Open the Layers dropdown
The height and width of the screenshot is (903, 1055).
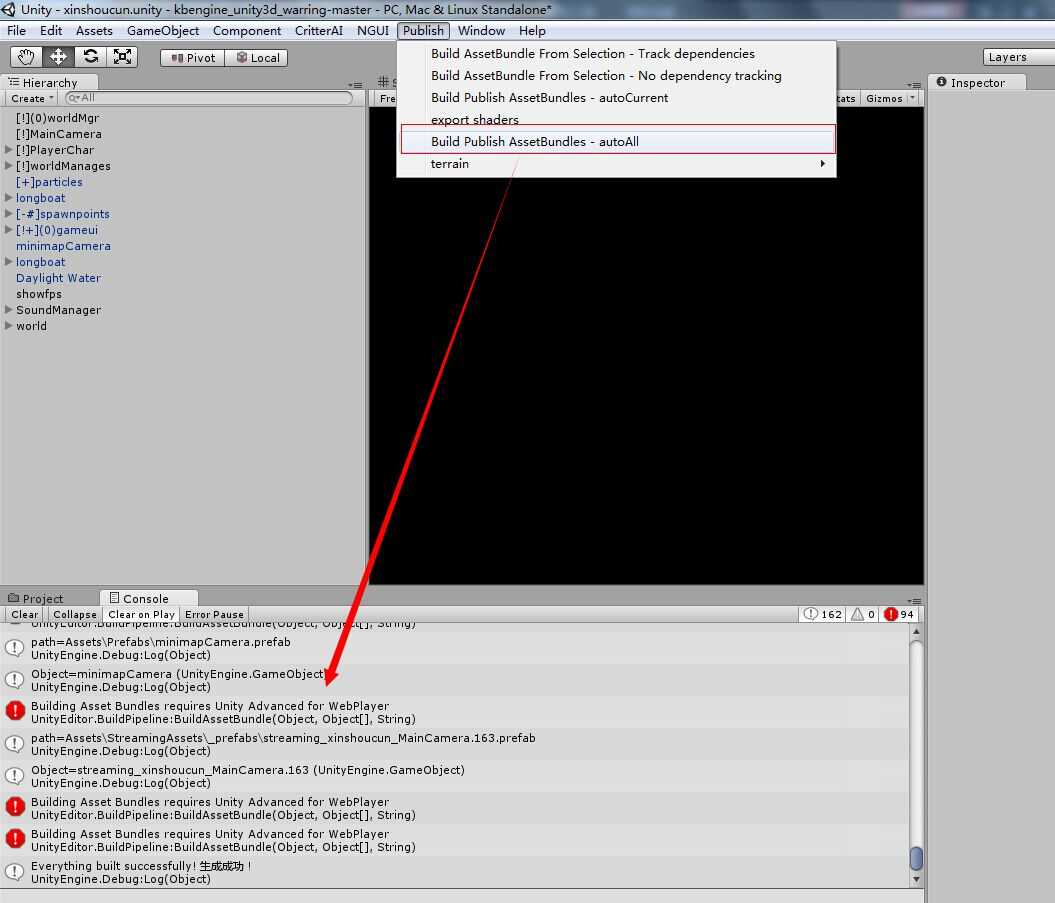pyautogui.click(x=1018, y=57)
